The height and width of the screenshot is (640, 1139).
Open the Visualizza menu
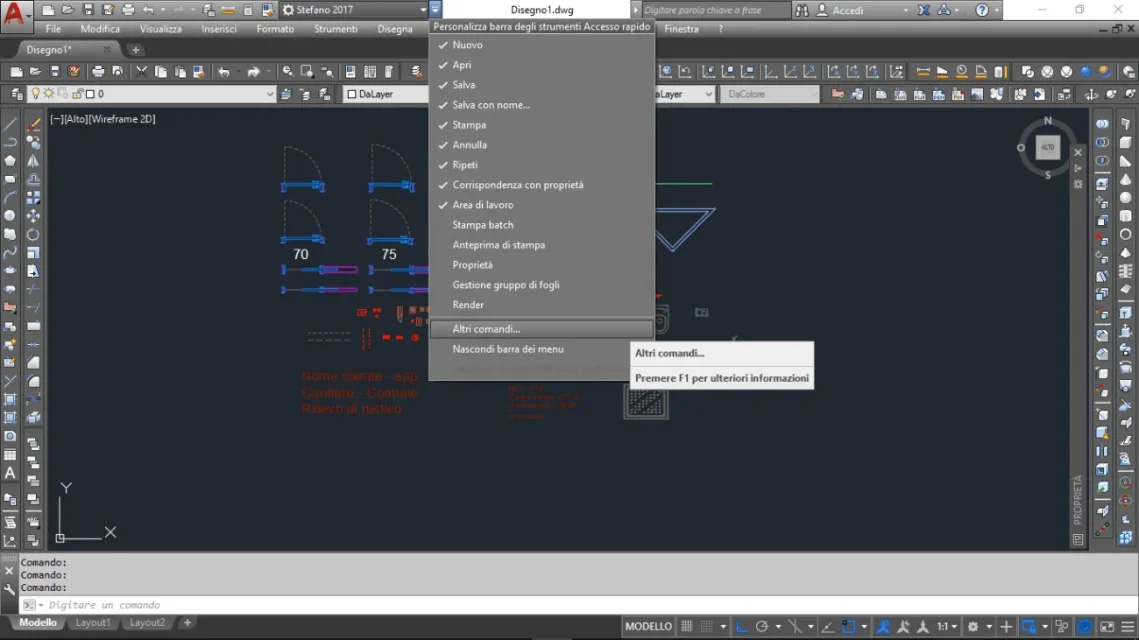point(161,29)
